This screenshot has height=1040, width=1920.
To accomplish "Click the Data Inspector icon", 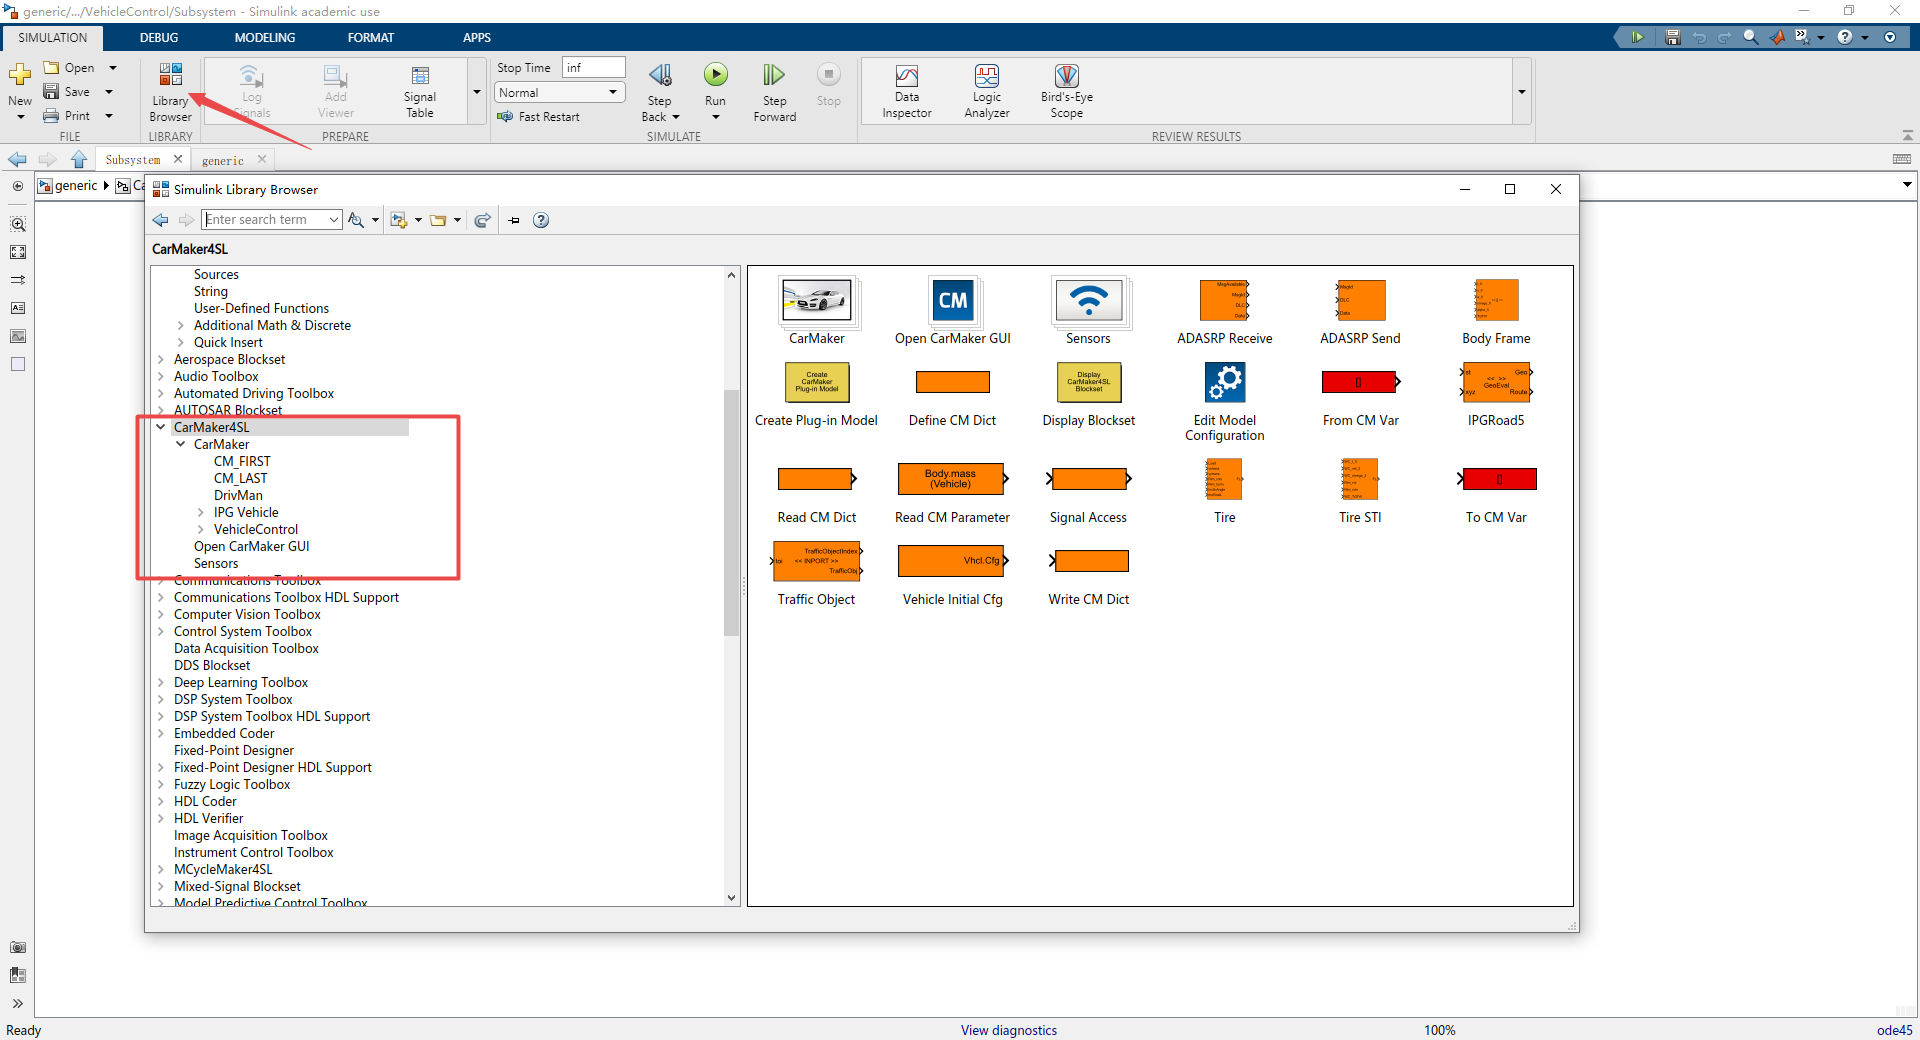I will click(907, 92).
